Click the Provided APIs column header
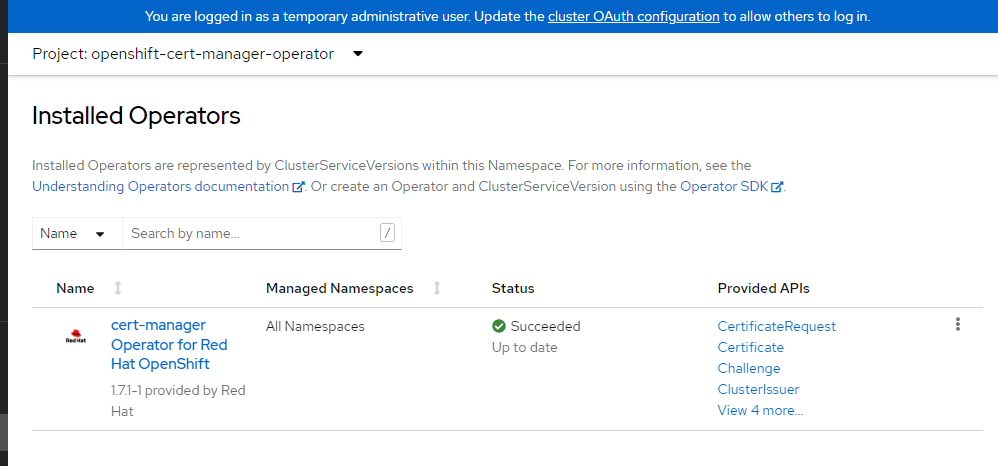 pyautogui.click(x=763, y=288)
